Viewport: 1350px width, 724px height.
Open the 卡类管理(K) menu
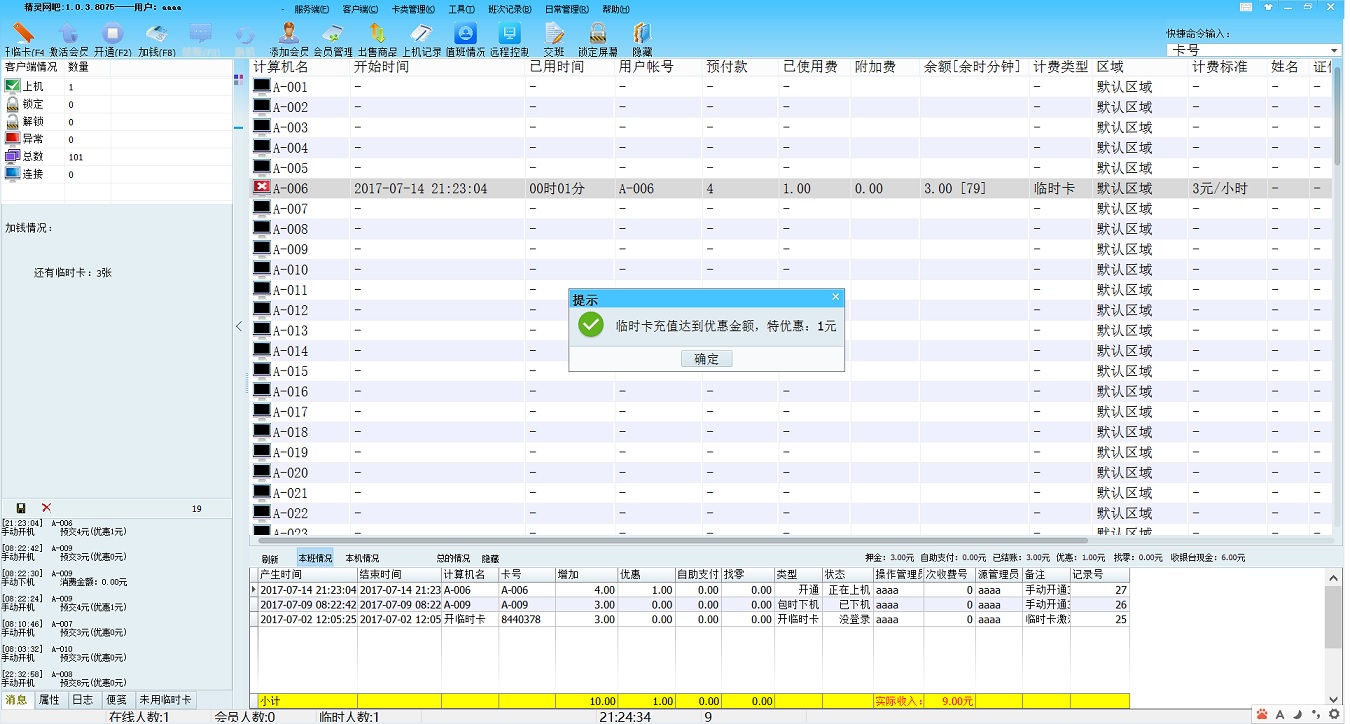[413, 9]
